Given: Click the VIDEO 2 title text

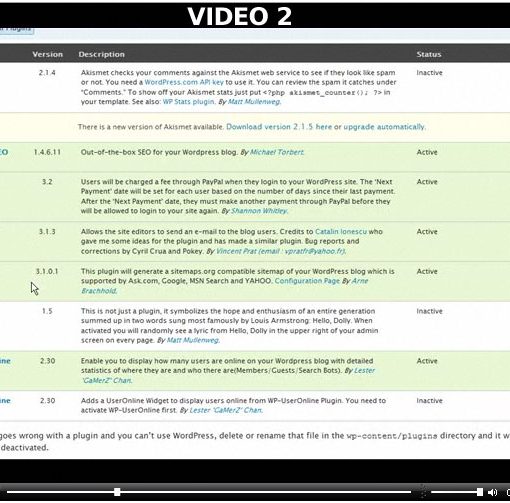Looking at the screenshot, I should click(239, 16).
